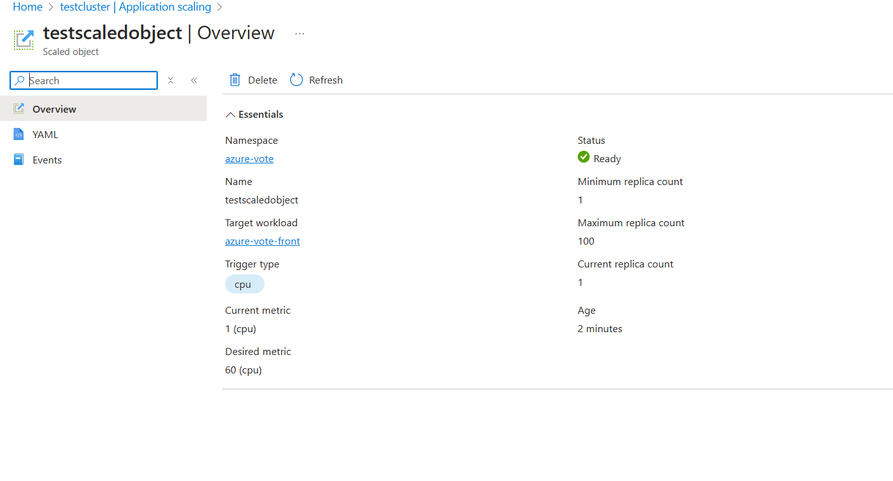Collapse the sidebar with double chevron
This screenshot has height=481, width=893.
coord(194,80)
